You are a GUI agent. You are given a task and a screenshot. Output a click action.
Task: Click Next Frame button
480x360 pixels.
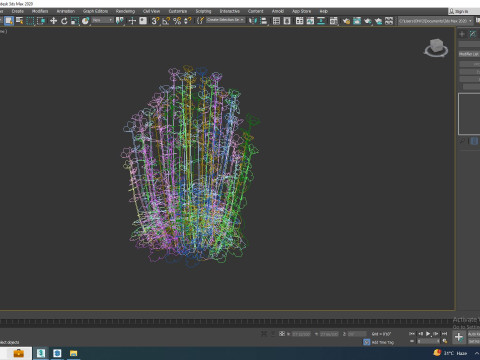pyautogui.click(x=436, y=333)
